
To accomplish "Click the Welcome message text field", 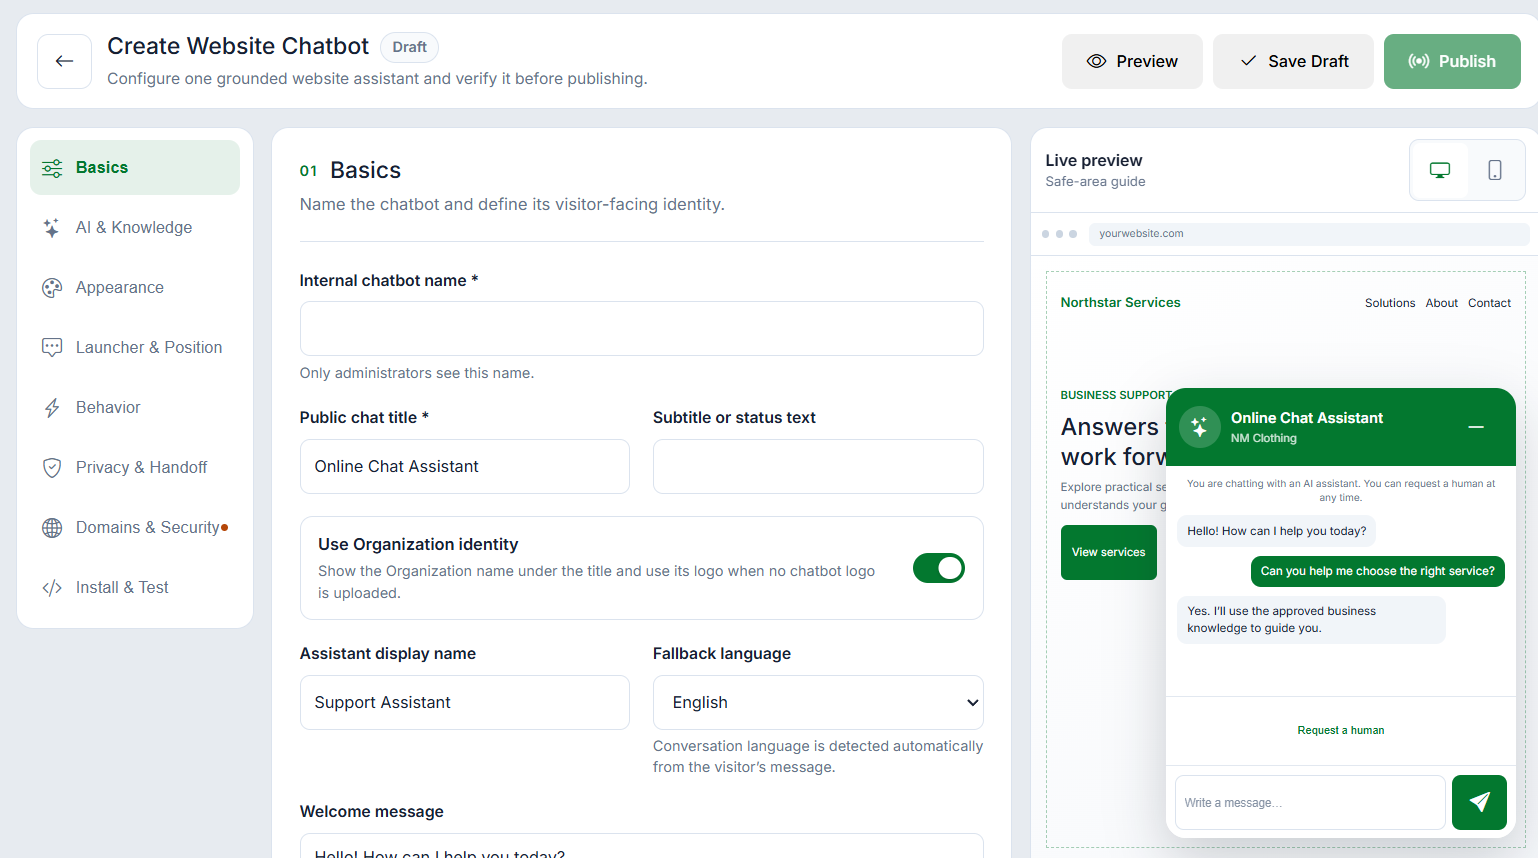I will point(641,846).
